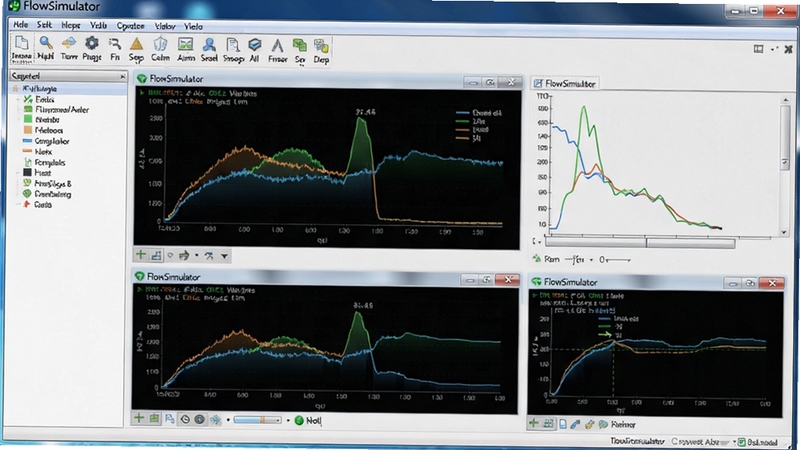
Task: Open the dropdown arrow right of 'Ram' field
Action: click(591, 260)
